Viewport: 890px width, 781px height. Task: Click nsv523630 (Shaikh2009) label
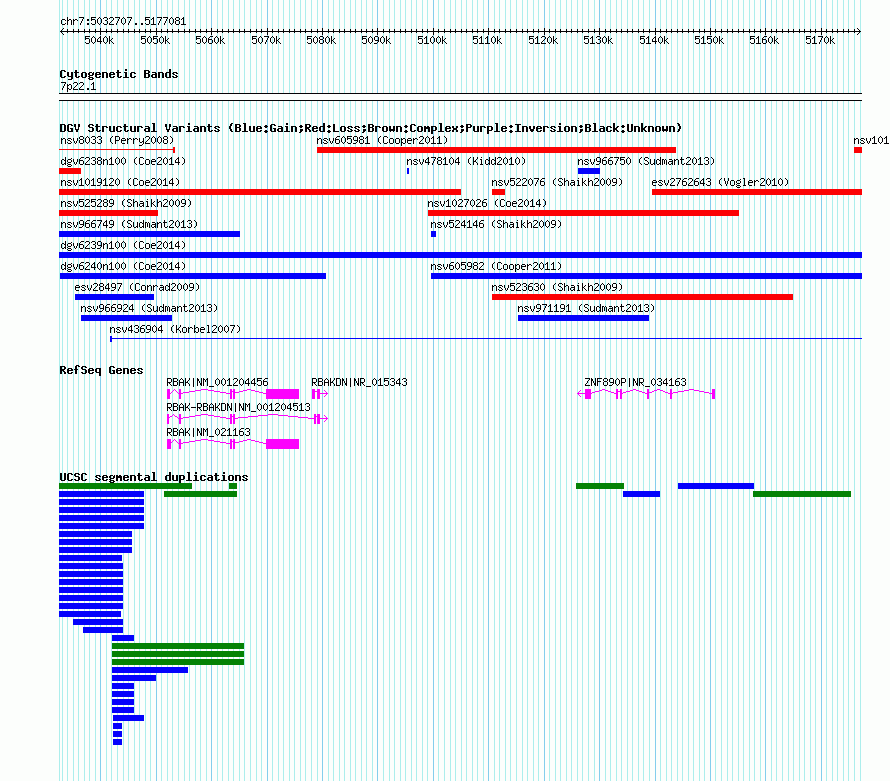[557, 287]
